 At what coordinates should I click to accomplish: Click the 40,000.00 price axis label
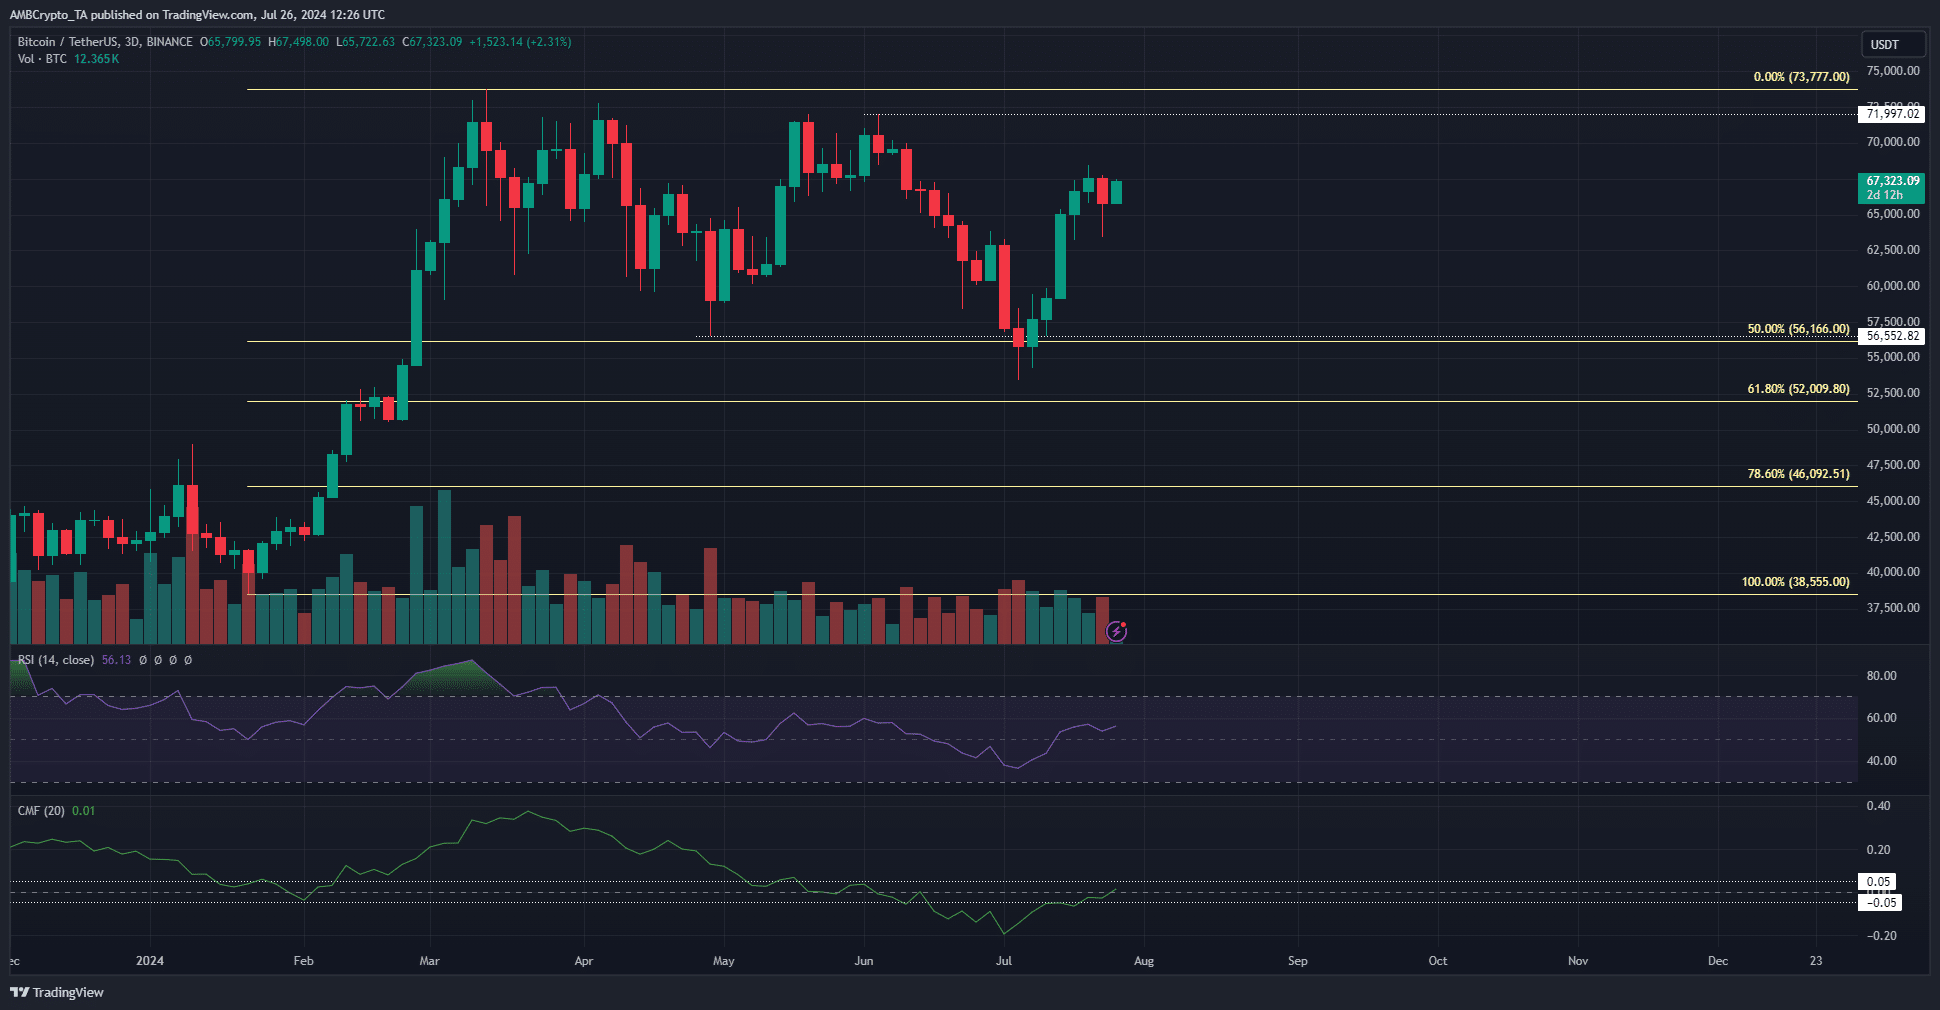coord(1893,572)
